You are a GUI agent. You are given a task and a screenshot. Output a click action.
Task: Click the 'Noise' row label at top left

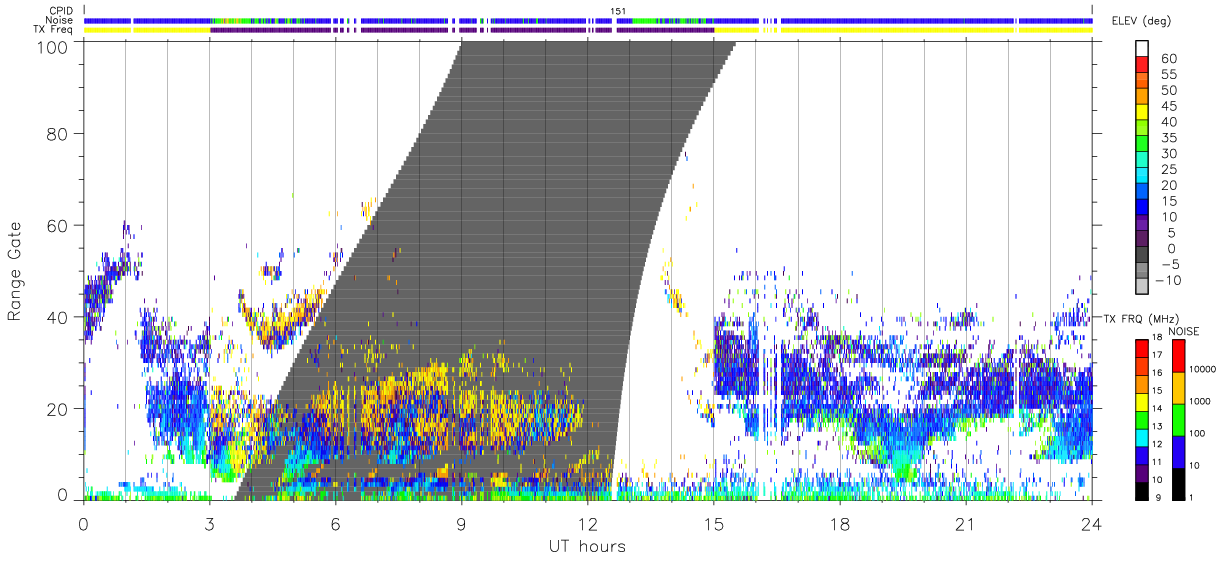pos(61,20)
